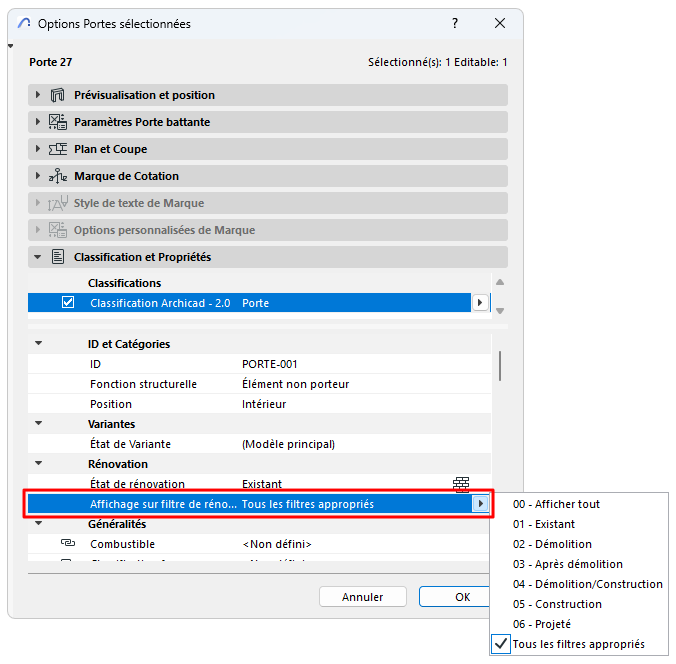The height and width of the screenshot is (664, 676).
Task: Click the Annuler button
Action: click(x=363, y=597)
